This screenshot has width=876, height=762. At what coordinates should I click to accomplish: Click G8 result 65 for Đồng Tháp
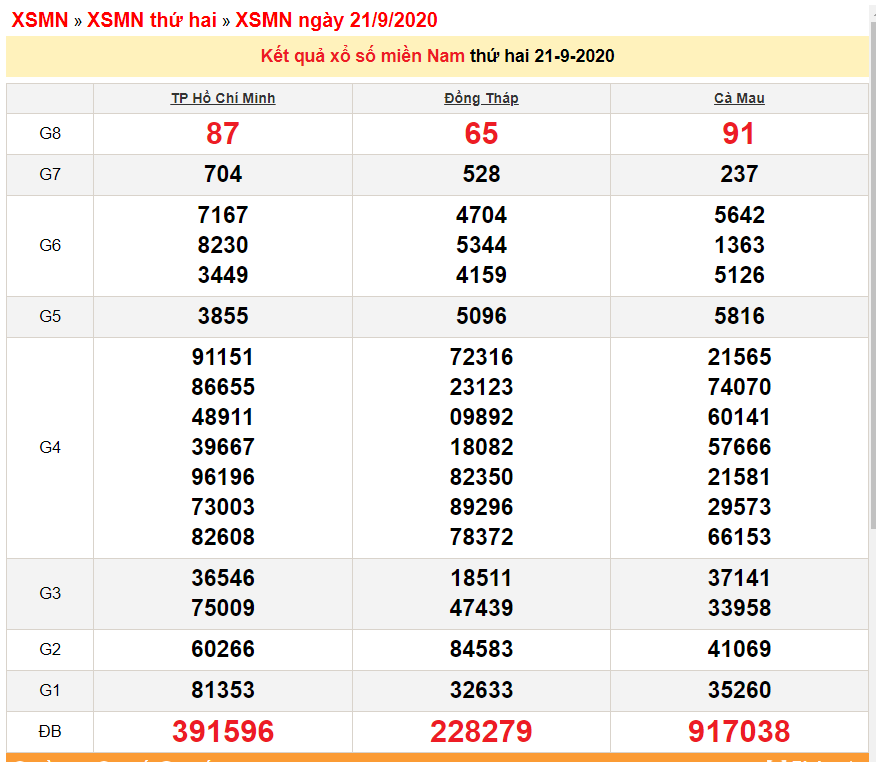(x=481, y=133)
